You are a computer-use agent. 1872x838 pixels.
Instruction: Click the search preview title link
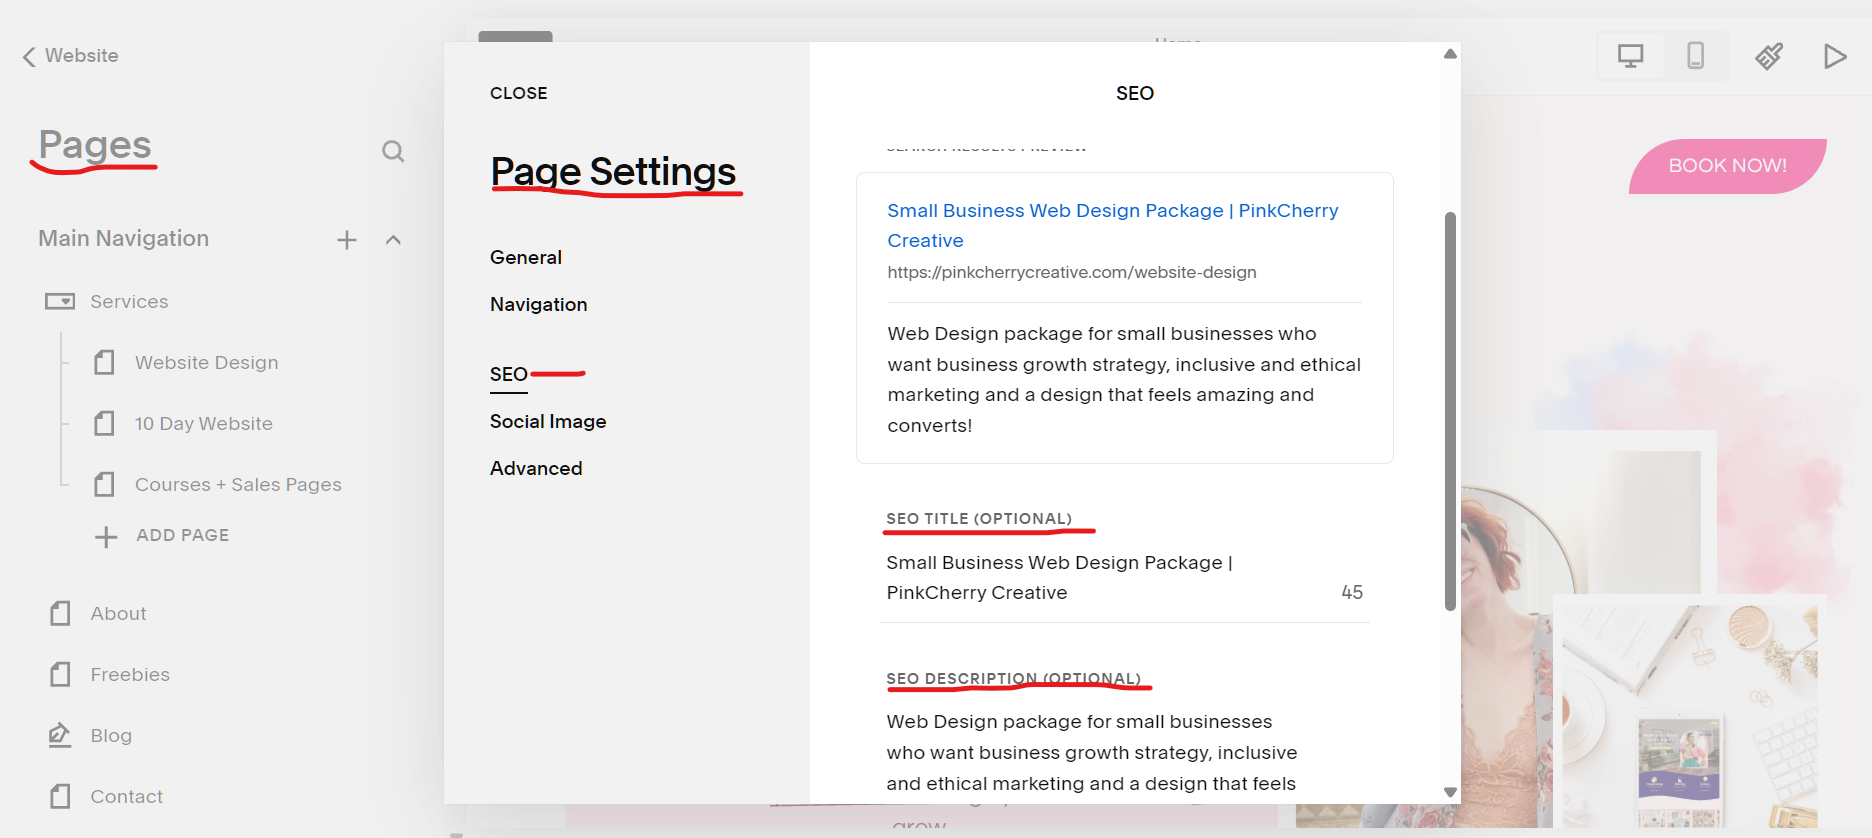pyautogui.click(x=1112, y=225)
